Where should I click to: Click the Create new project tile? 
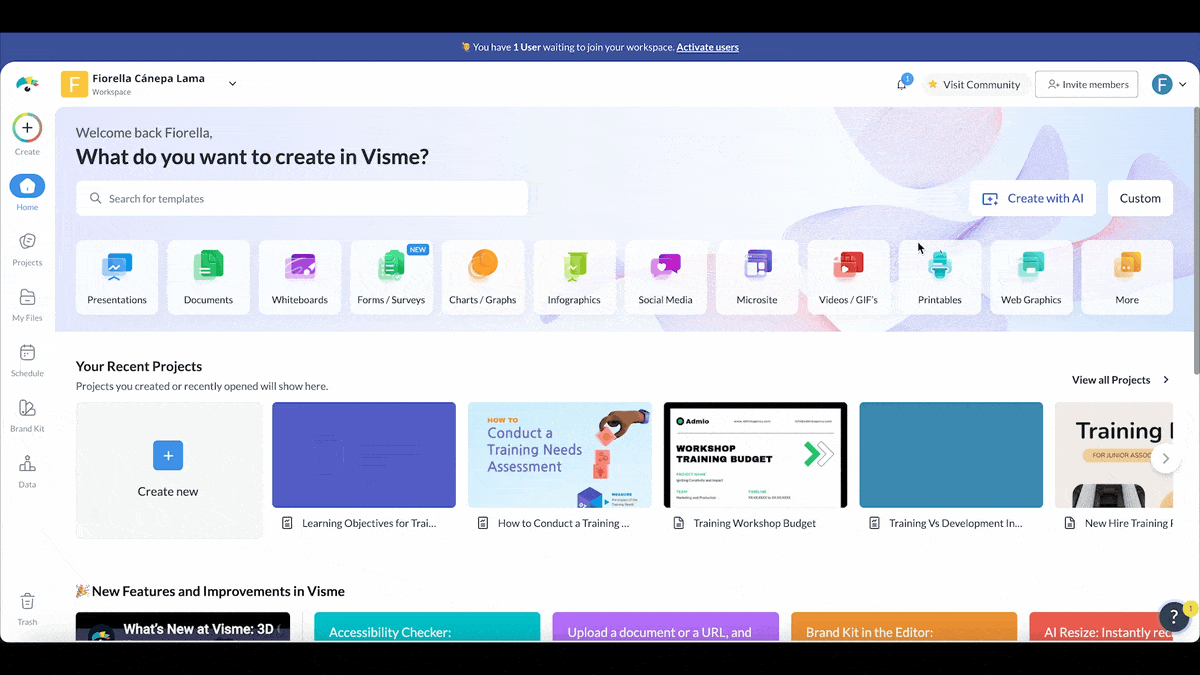pos(168,470)
